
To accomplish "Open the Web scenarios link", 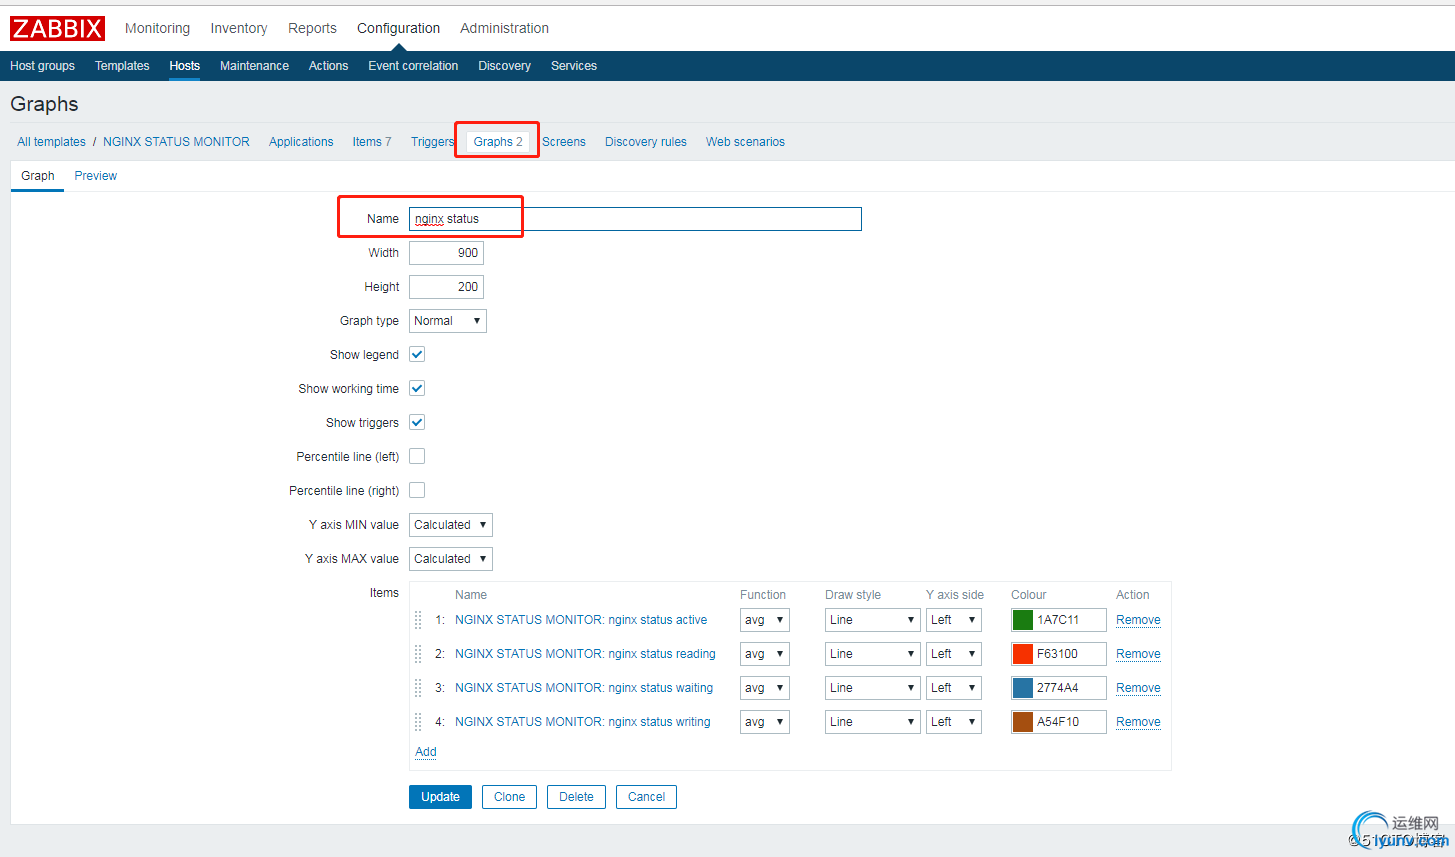I will click(x=745, y=142).
